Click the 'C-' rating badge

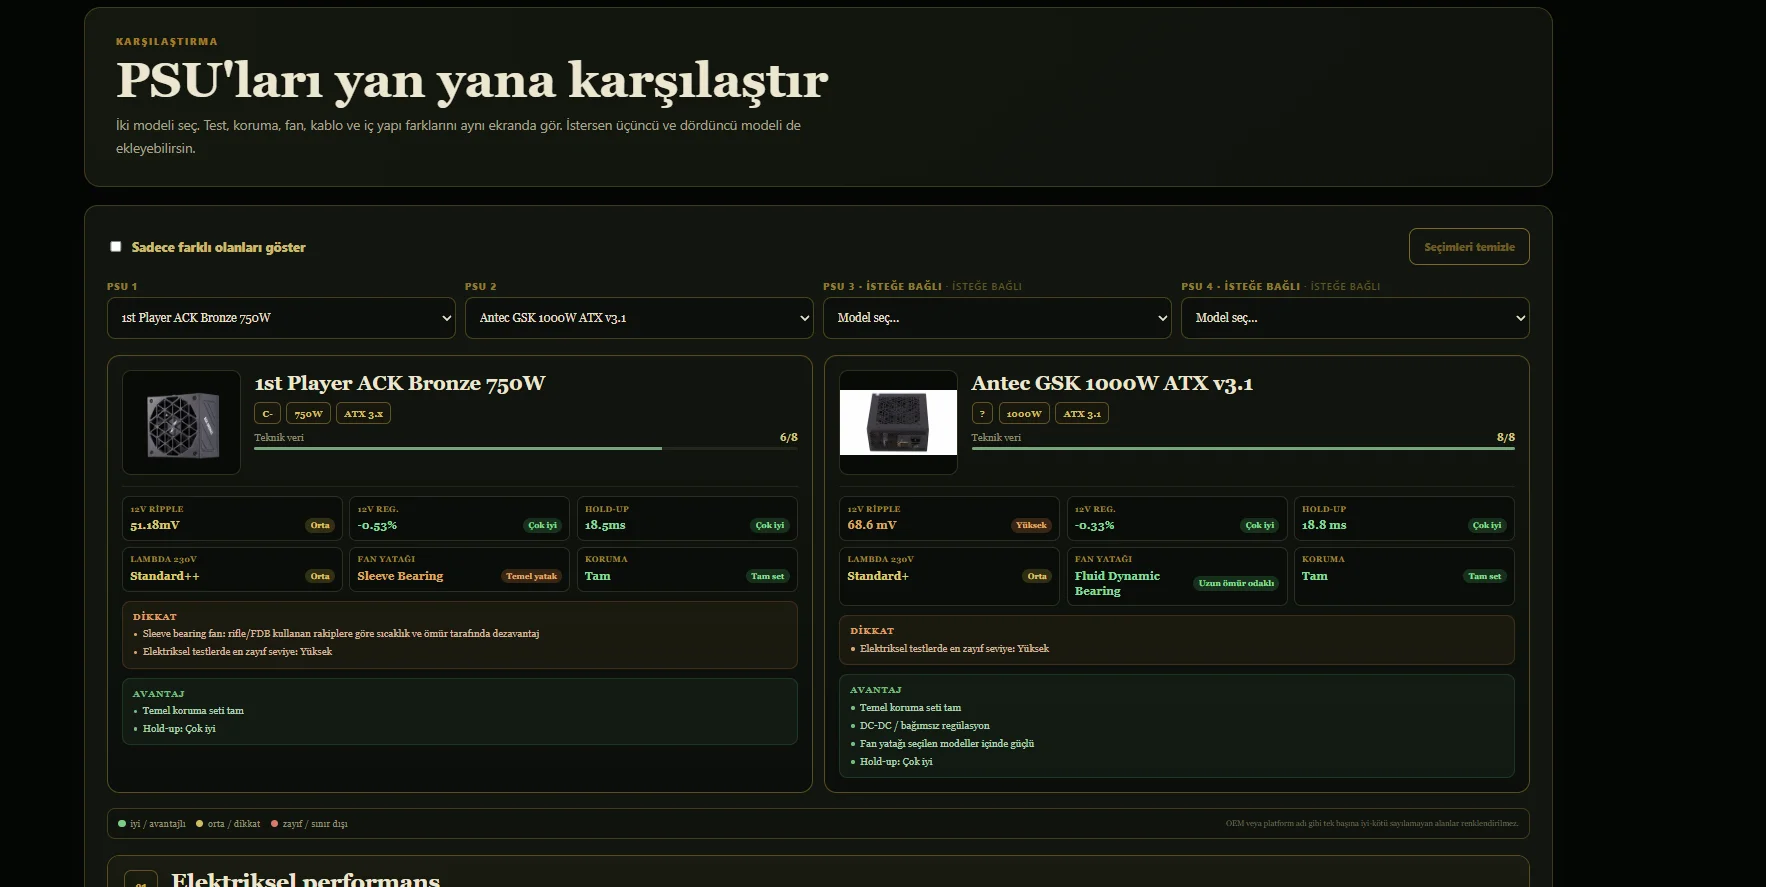coord(267,414)
